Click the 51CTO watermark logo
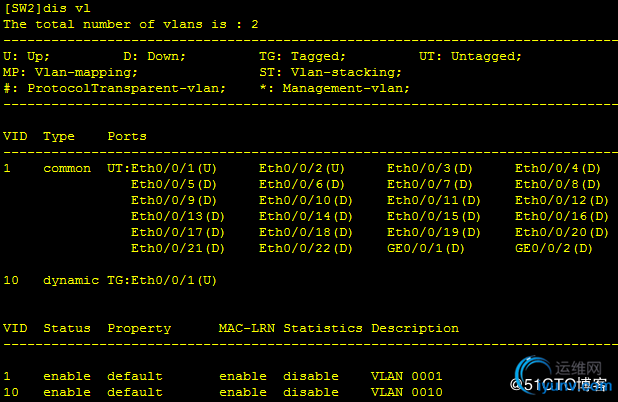The height and width of the screenshot is (402, 618). pos(562,376)
